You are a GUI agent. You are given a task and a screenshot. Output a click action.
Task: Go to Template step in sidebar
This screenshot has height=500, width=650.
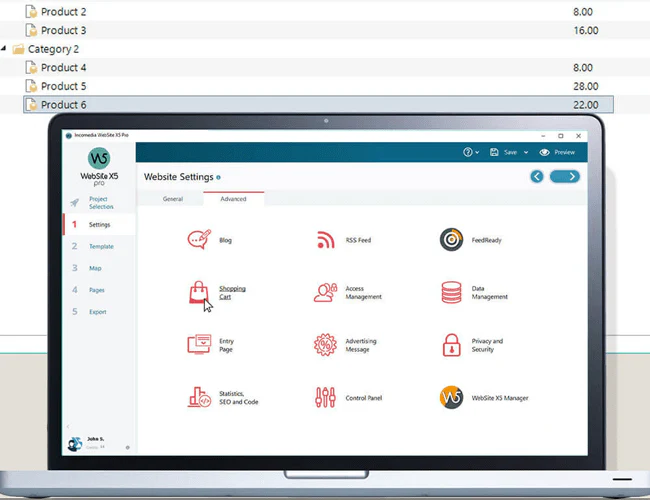pos(101,246)
